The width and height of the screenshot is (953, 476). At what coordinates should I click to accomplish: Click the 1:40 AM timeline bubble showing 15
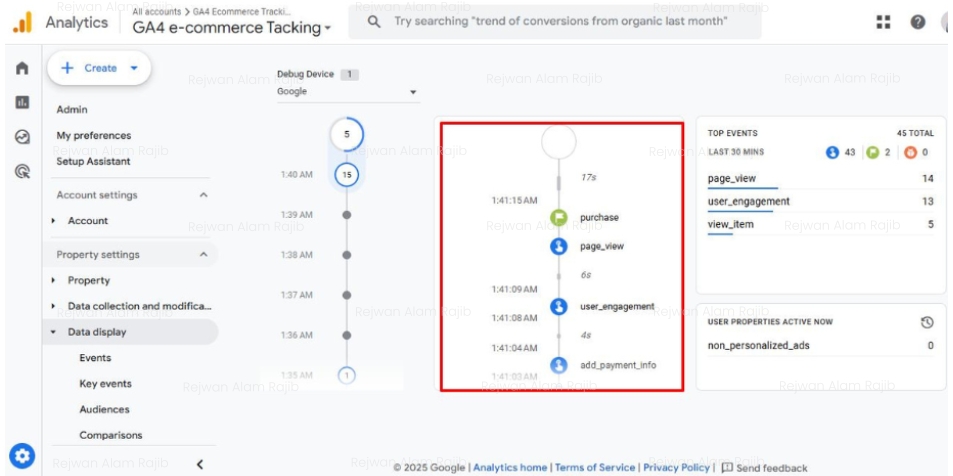click(346, 175)
